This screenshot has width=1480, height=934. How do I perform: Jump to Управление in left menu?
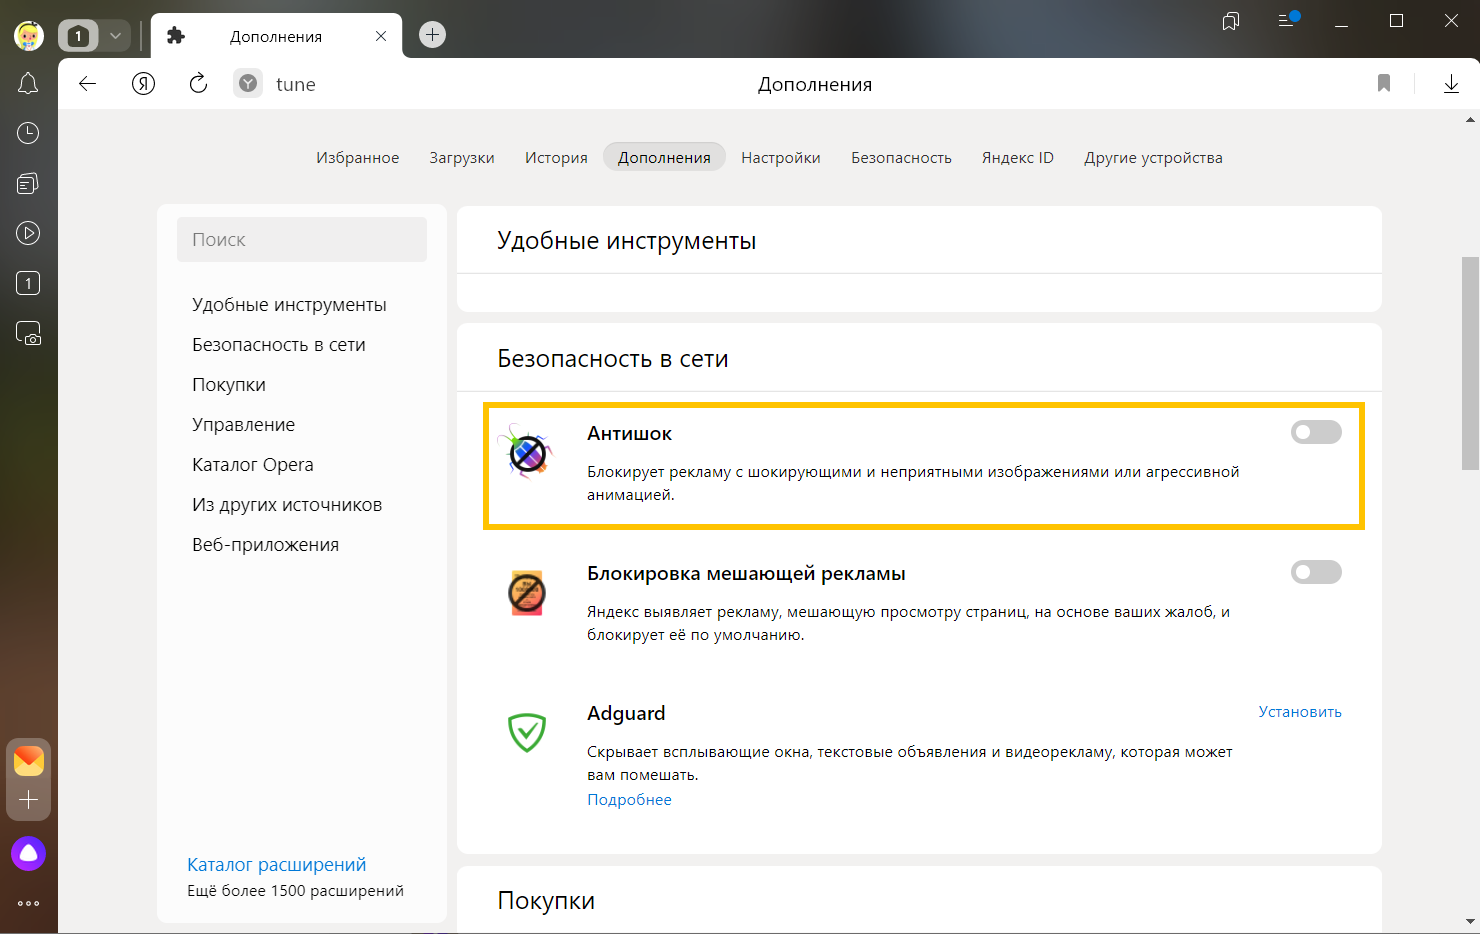coord(243,425)
